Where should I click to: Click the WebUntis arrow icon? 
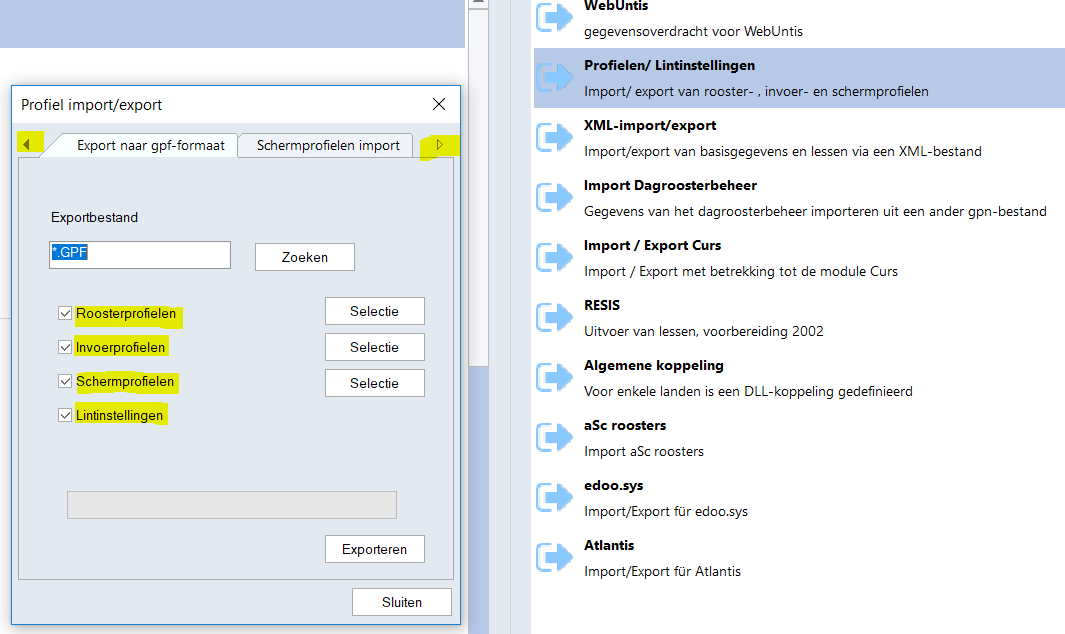point(554,18)
